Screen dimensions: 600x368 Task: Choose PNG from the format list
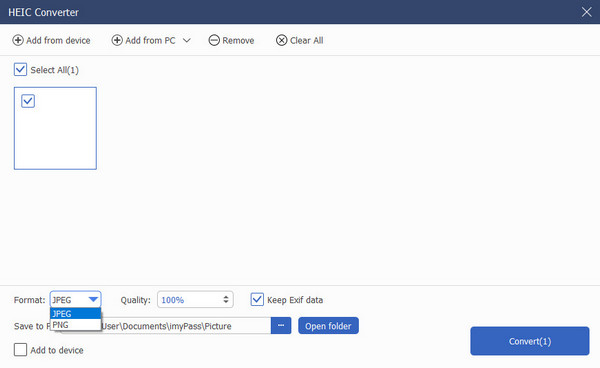pyautogui.click(x=75, y=325)
